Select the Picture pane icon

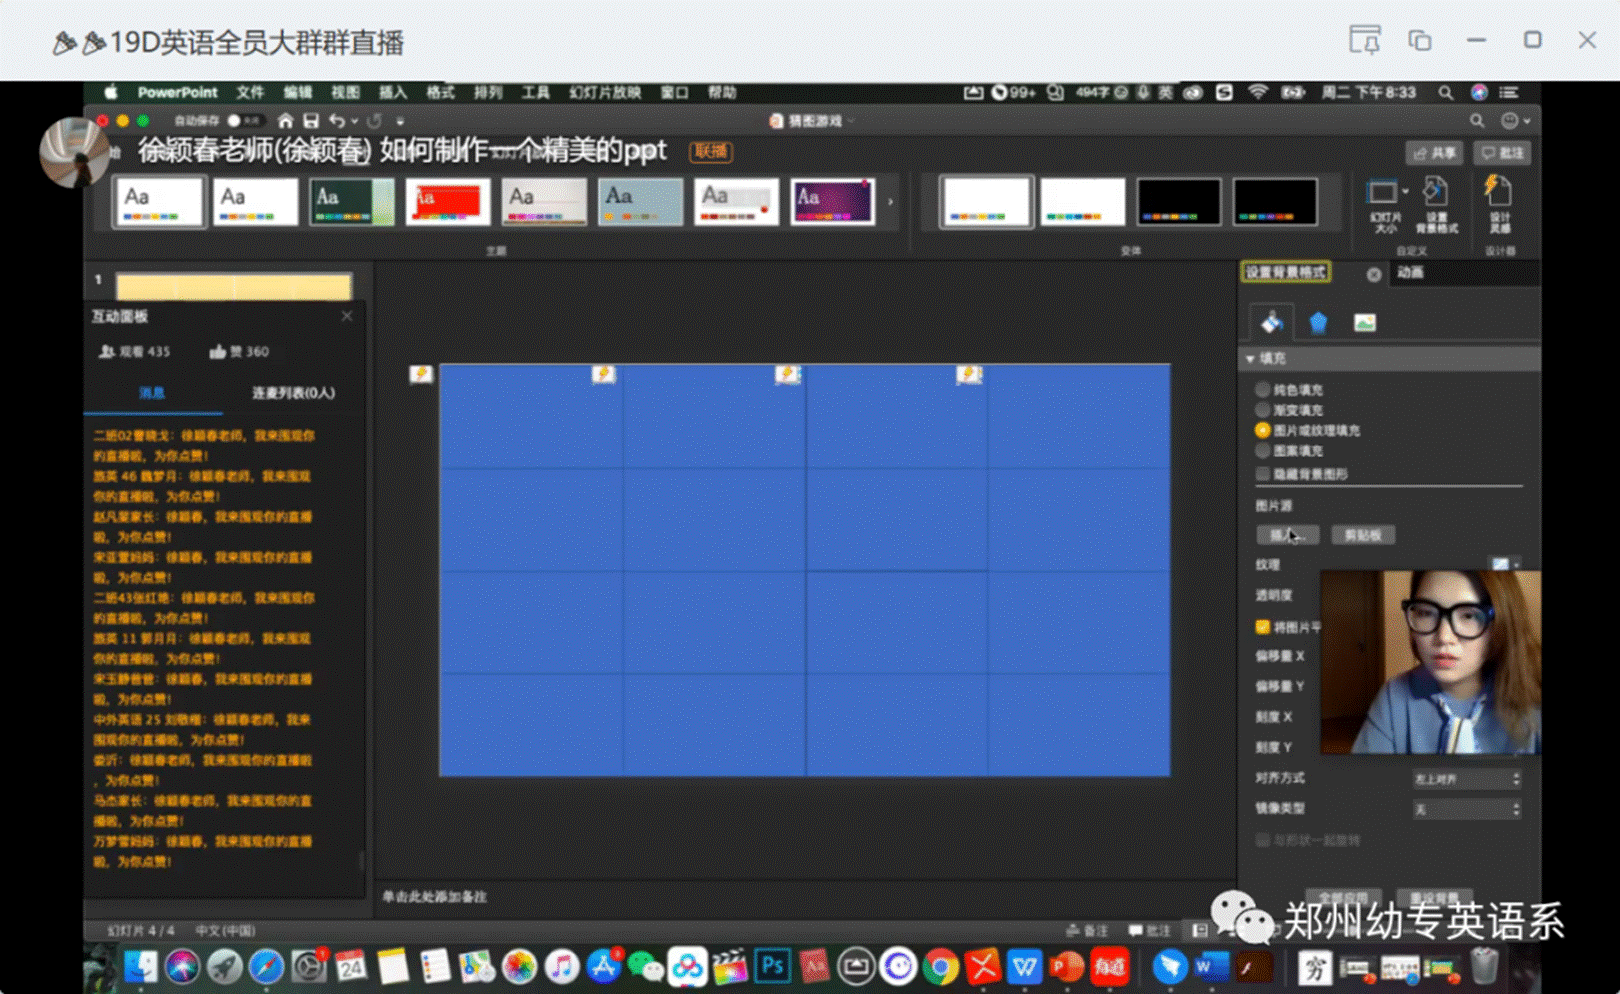(1364, 322)
